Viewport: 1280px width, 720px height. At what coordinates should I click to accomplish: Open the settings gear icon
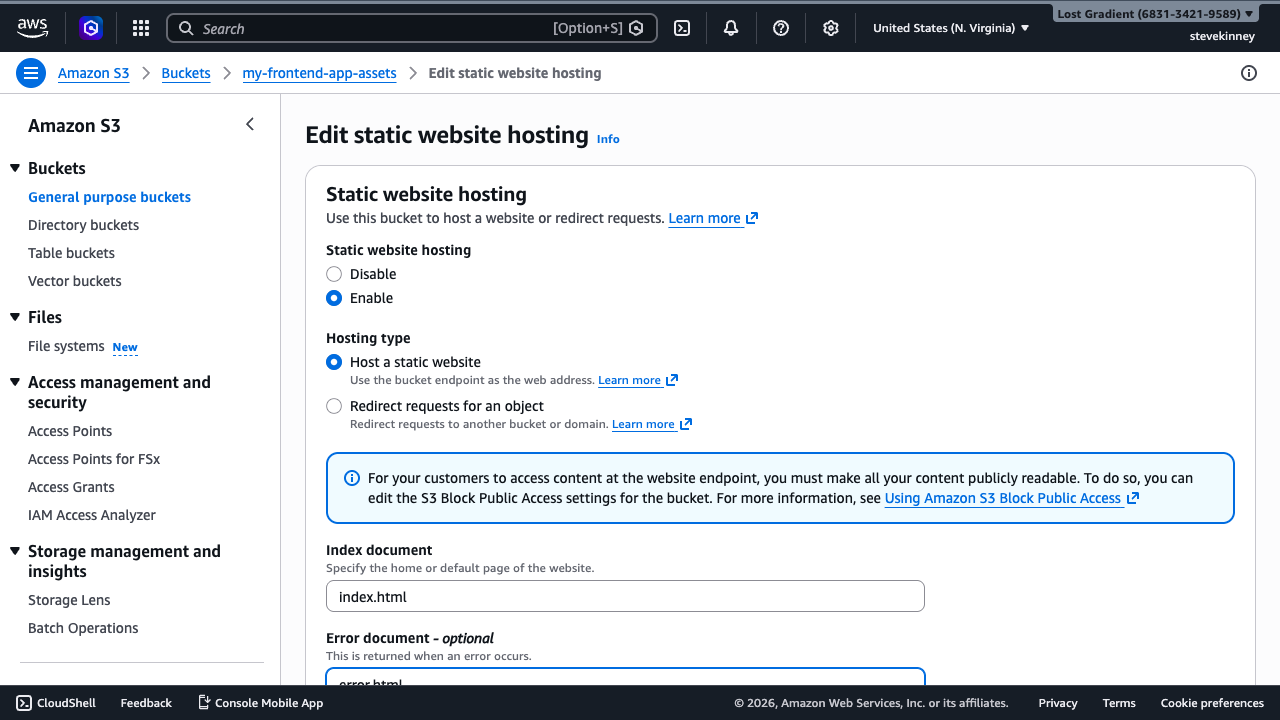[830, 28]
